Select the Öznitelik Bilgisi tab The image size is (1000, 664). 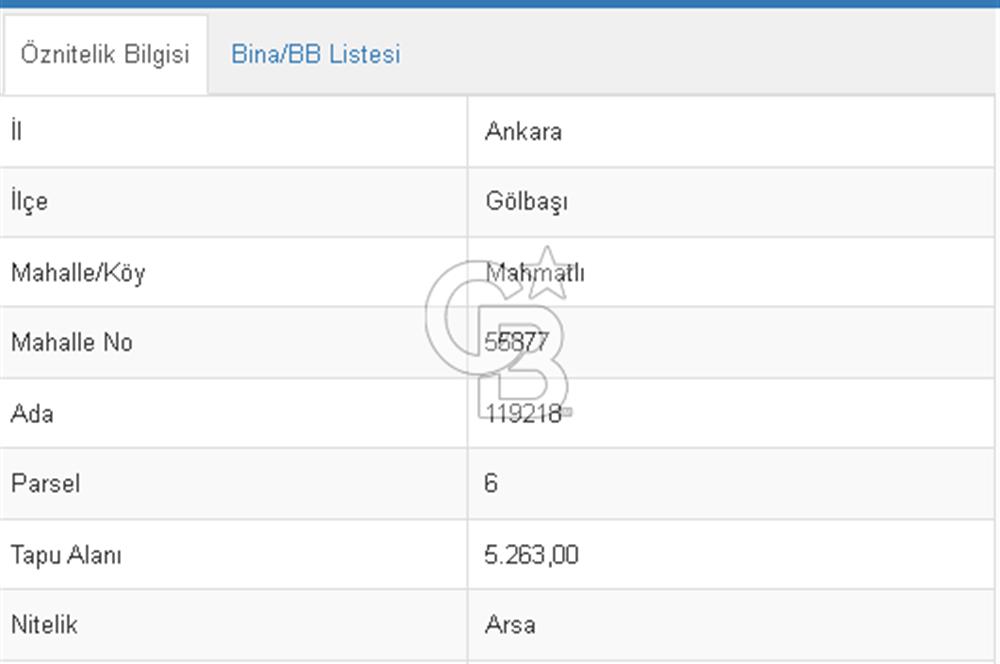pos(105,54)
